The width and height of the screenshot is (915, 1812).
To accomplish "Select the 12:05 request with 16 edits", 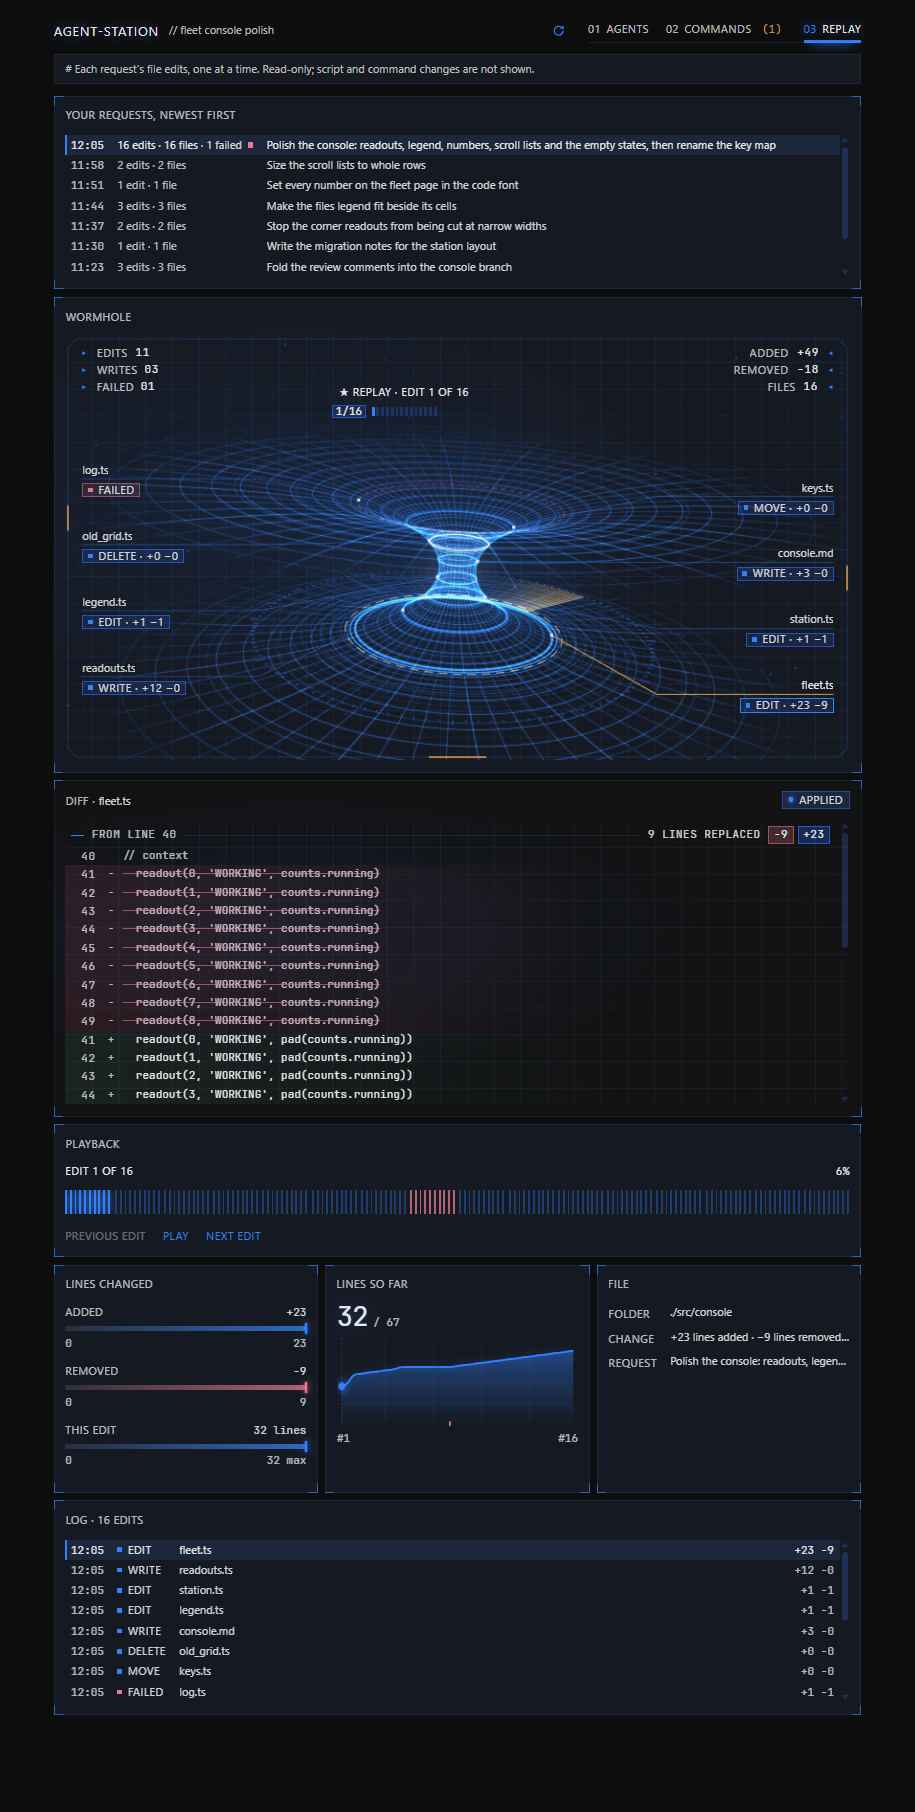I will coord(453,145).
